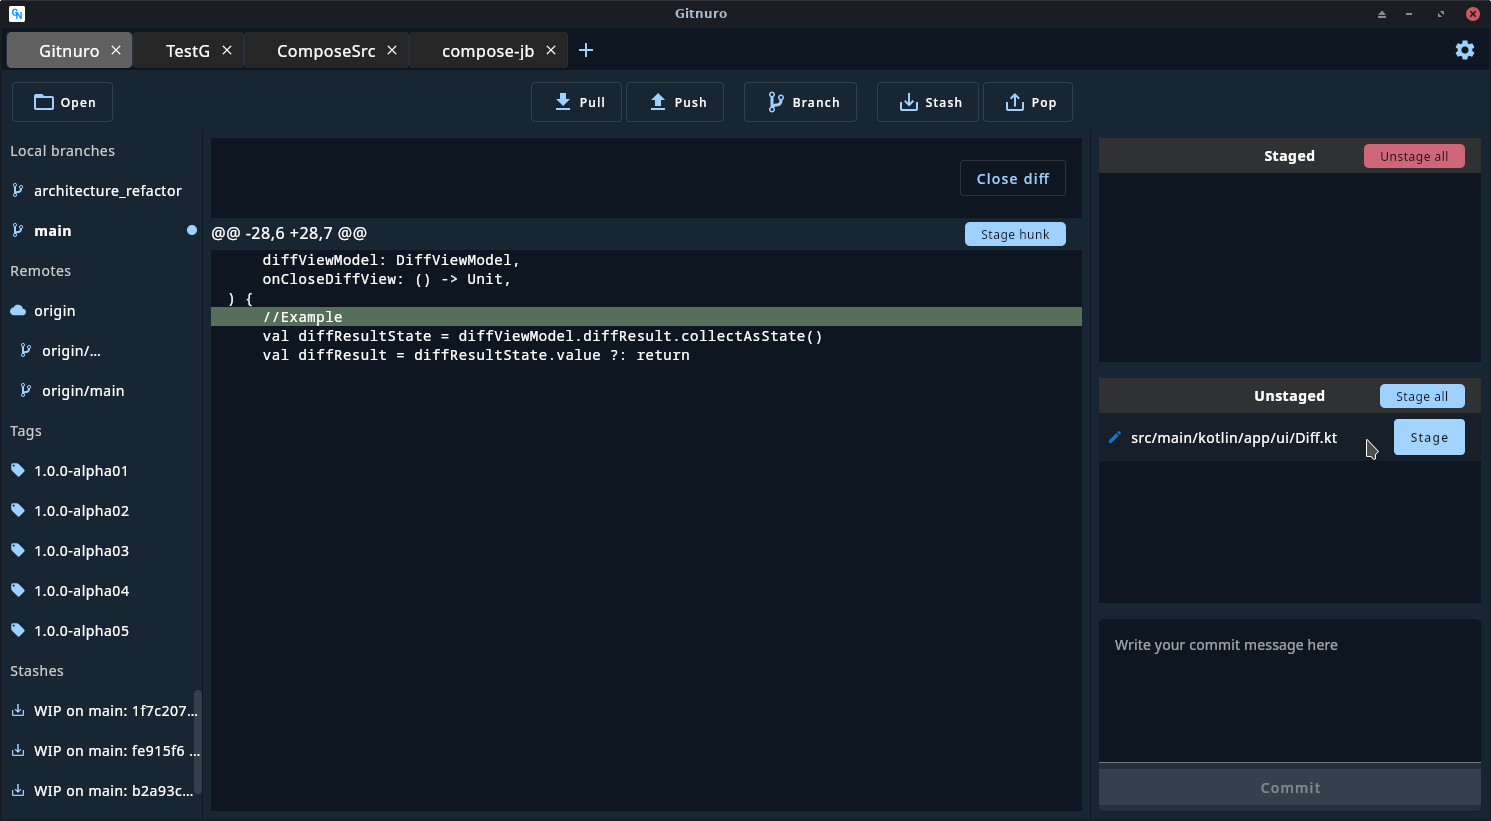Select tag 1.0.0-alpha04
Viewport: 1491px width, 821px height.
101,591
